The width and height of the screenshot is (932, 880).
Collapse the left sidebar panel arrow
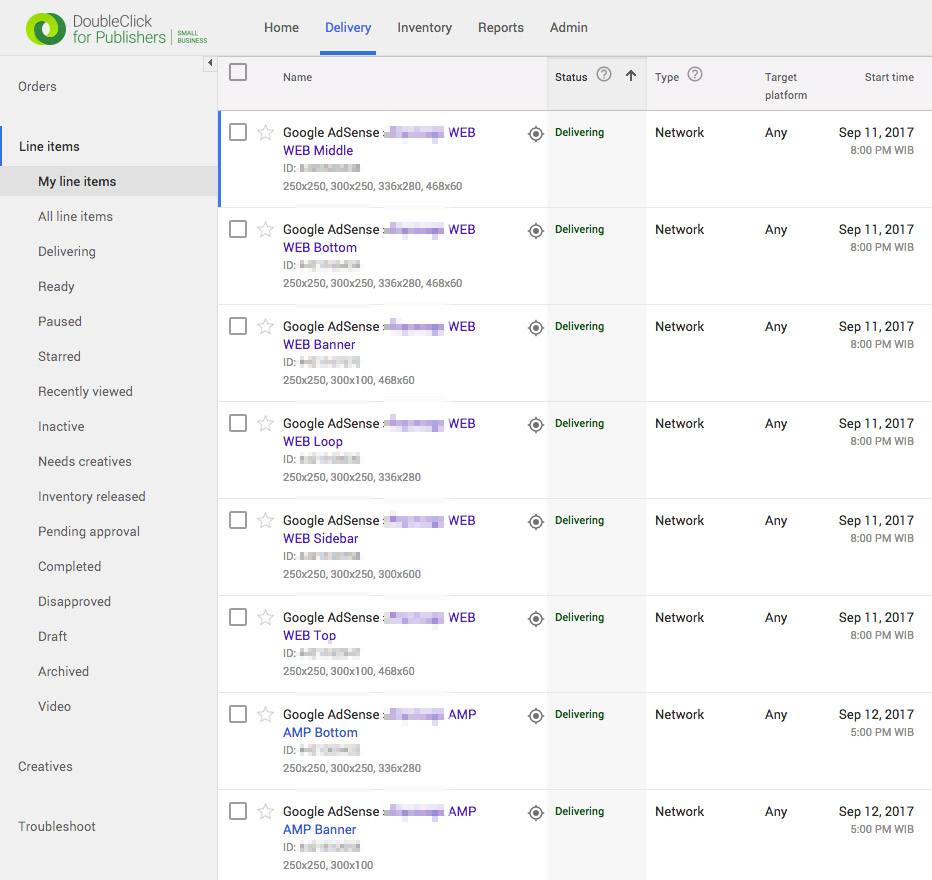tap(210, 63)
